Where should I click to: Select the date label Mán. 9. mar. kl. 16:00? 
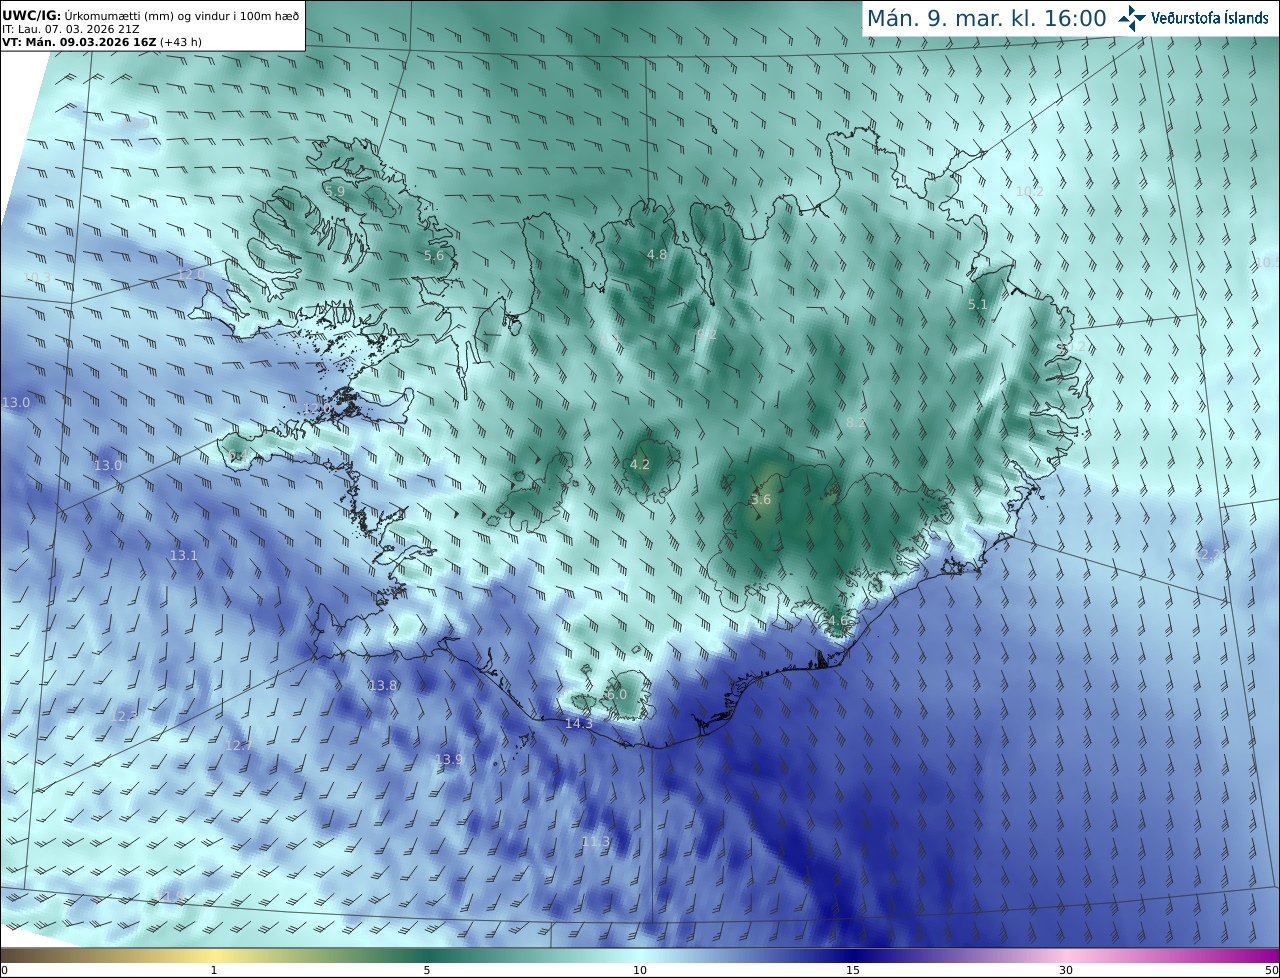(x=986, y=19)
